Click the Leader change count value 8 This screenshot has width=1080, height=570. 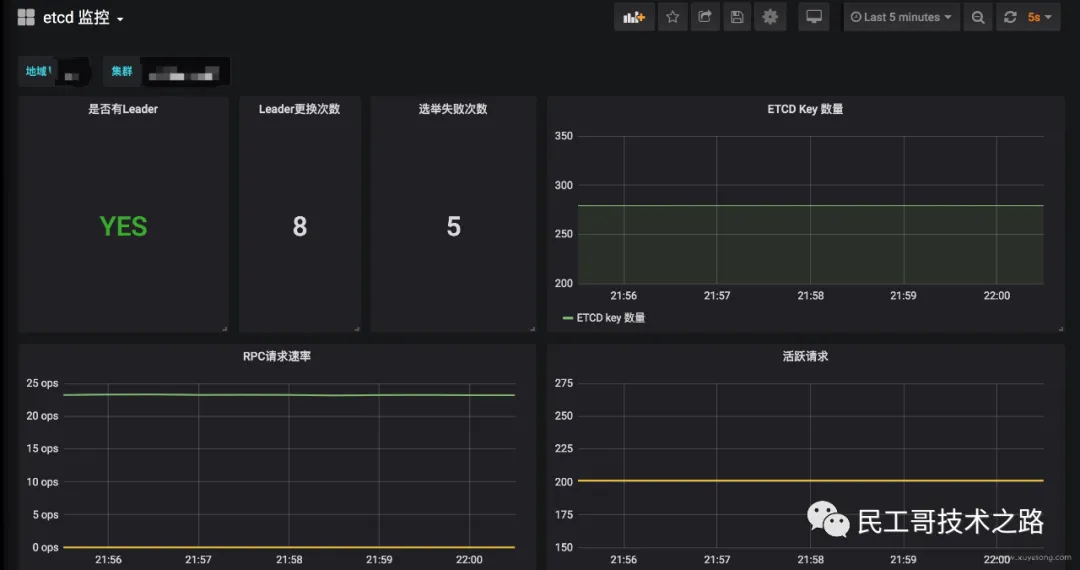coord(300,226)
